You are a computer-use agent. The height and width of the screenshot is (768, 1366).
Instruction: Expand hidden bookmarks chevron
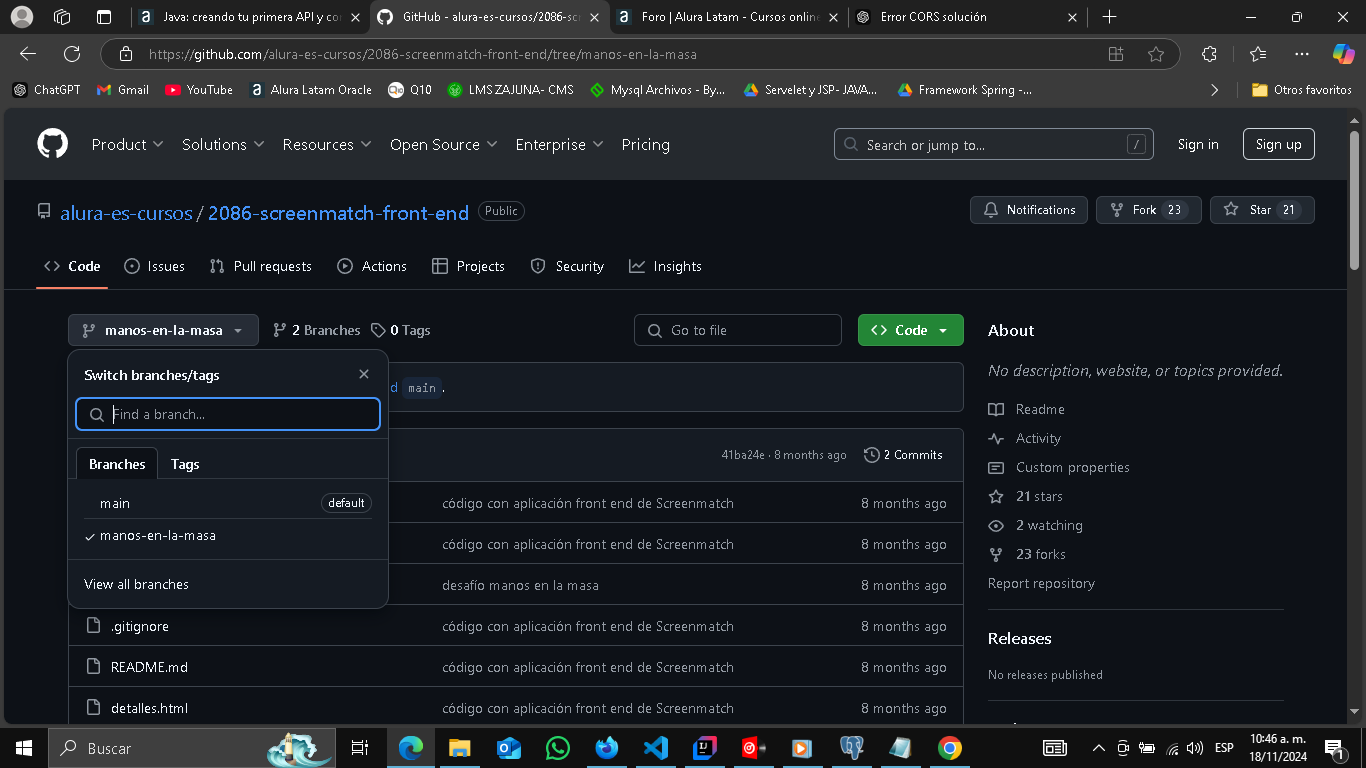[x=1215, y=90]
